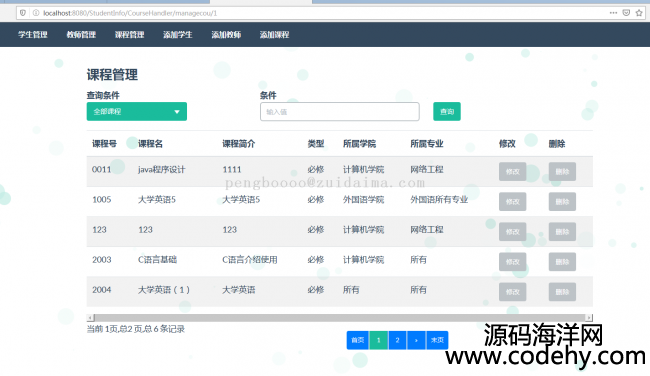Click the bookmark star icon in address bar

pos(639,13)
